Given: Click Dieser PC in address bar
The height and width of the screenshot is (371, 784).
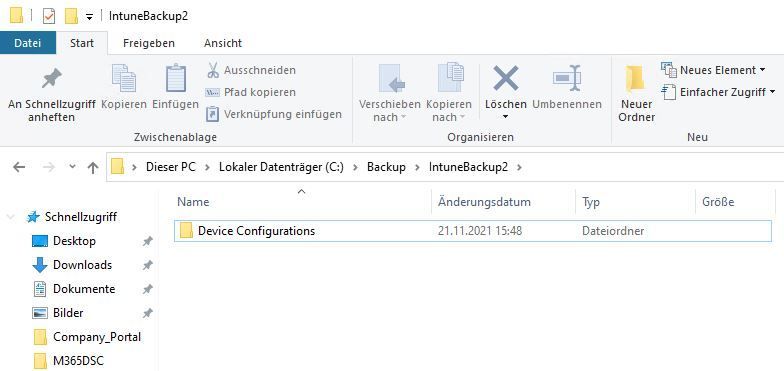Looking at the screenshot, I should pos(170,167).
